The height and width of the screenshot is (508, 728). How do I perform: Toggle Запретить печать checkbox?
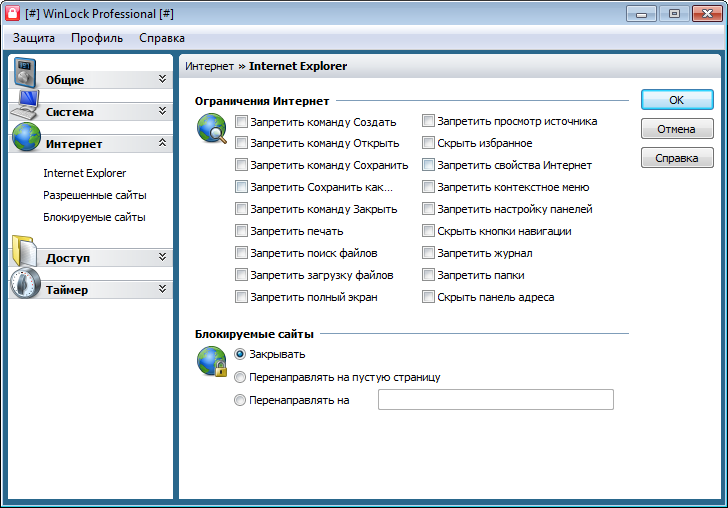[241, 230]
